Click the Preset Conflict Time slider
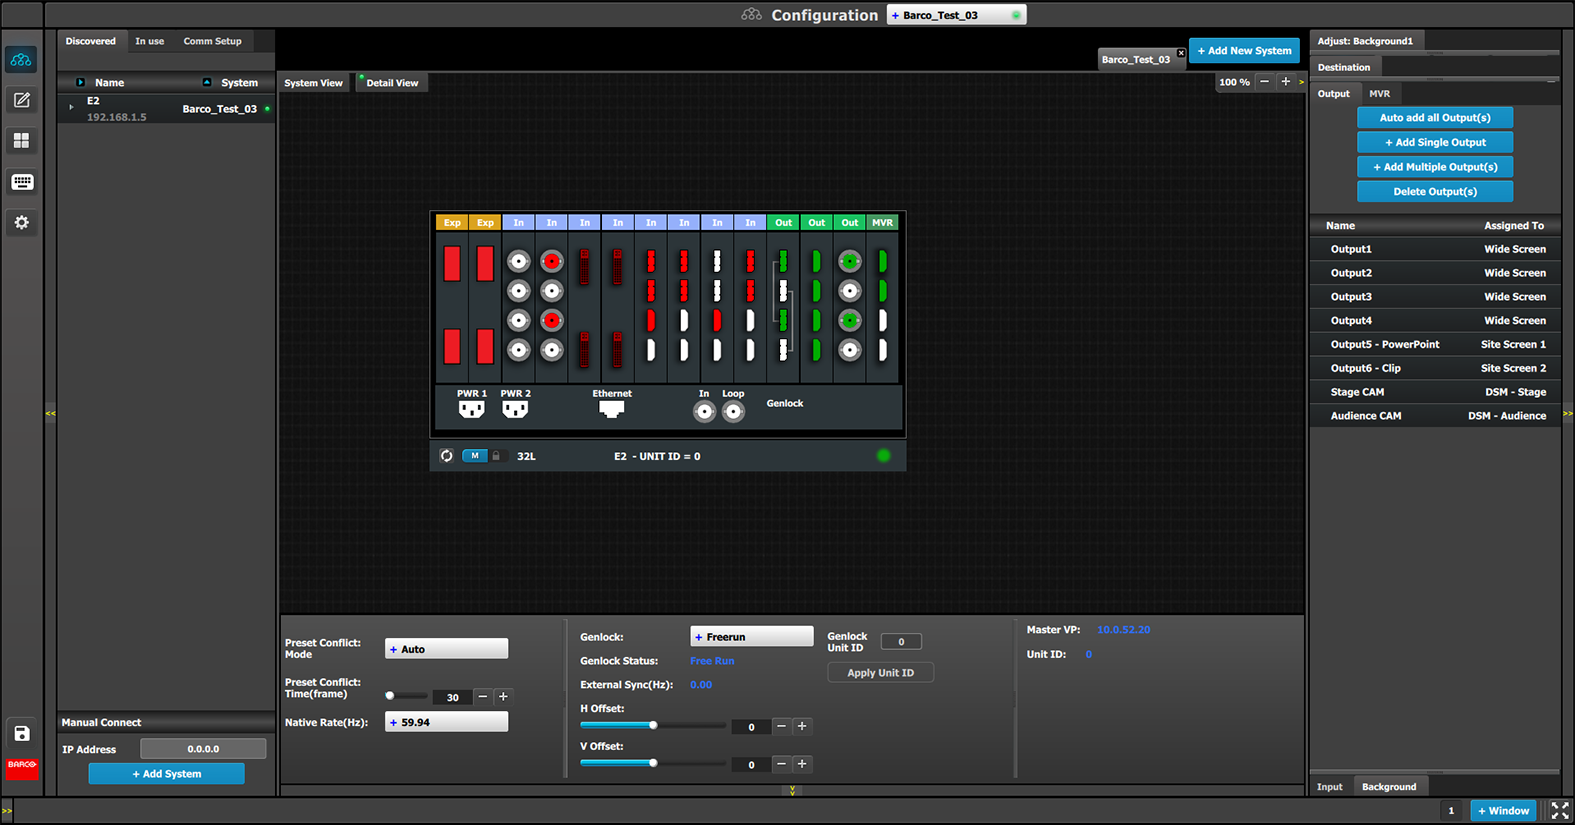 407,696
